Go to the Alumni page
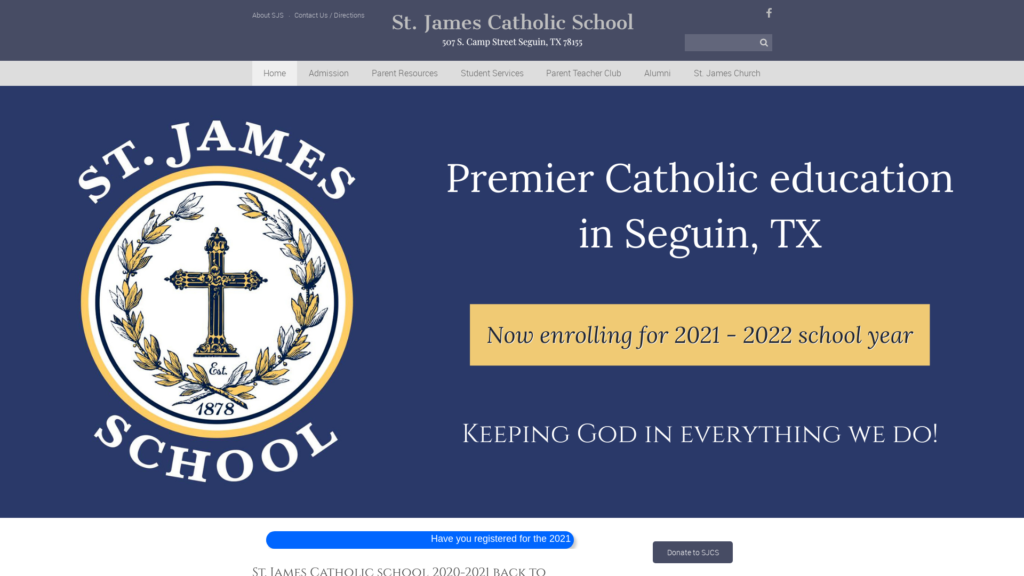This screenshot has width=1024, height=576. pyautogui.click(x=657, y=73)
